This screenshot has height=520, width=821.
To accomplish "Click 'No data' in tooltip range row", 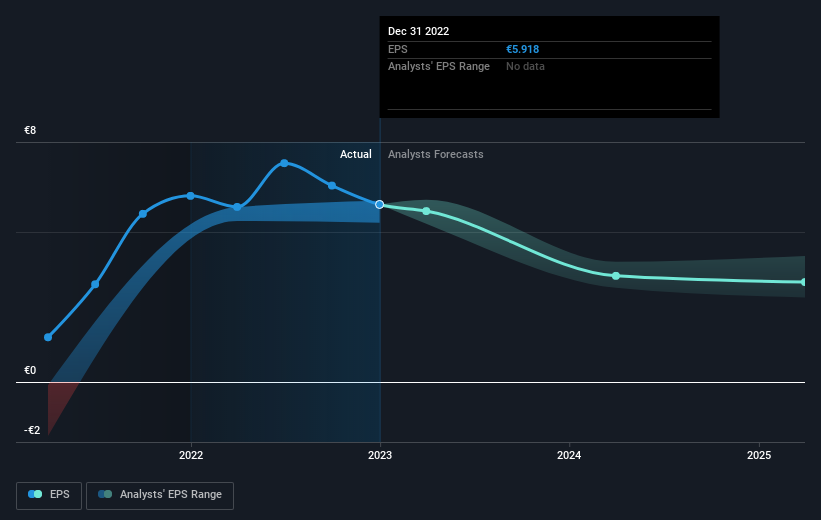I will click(525, 67).
